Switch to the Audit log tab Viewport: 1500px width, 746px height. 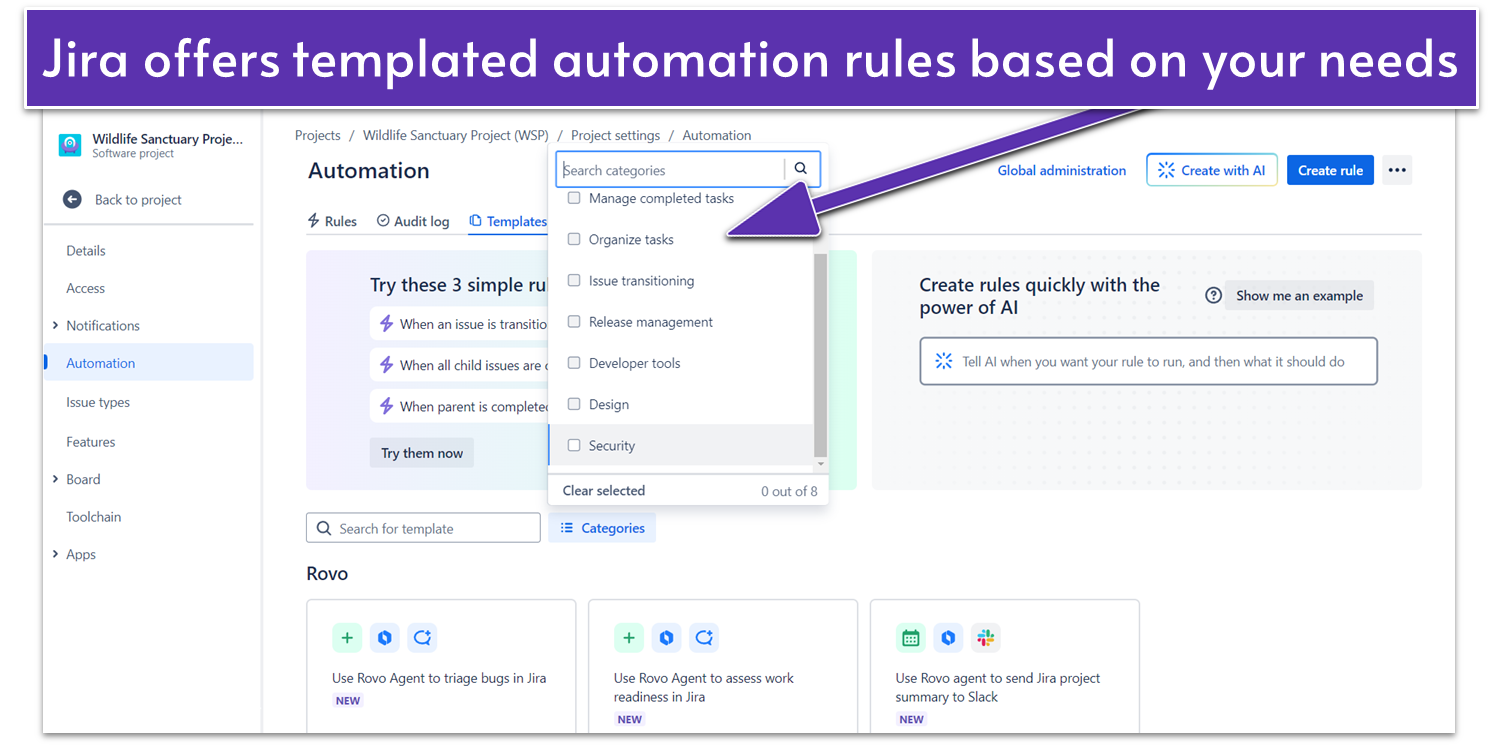click(413, 221)
